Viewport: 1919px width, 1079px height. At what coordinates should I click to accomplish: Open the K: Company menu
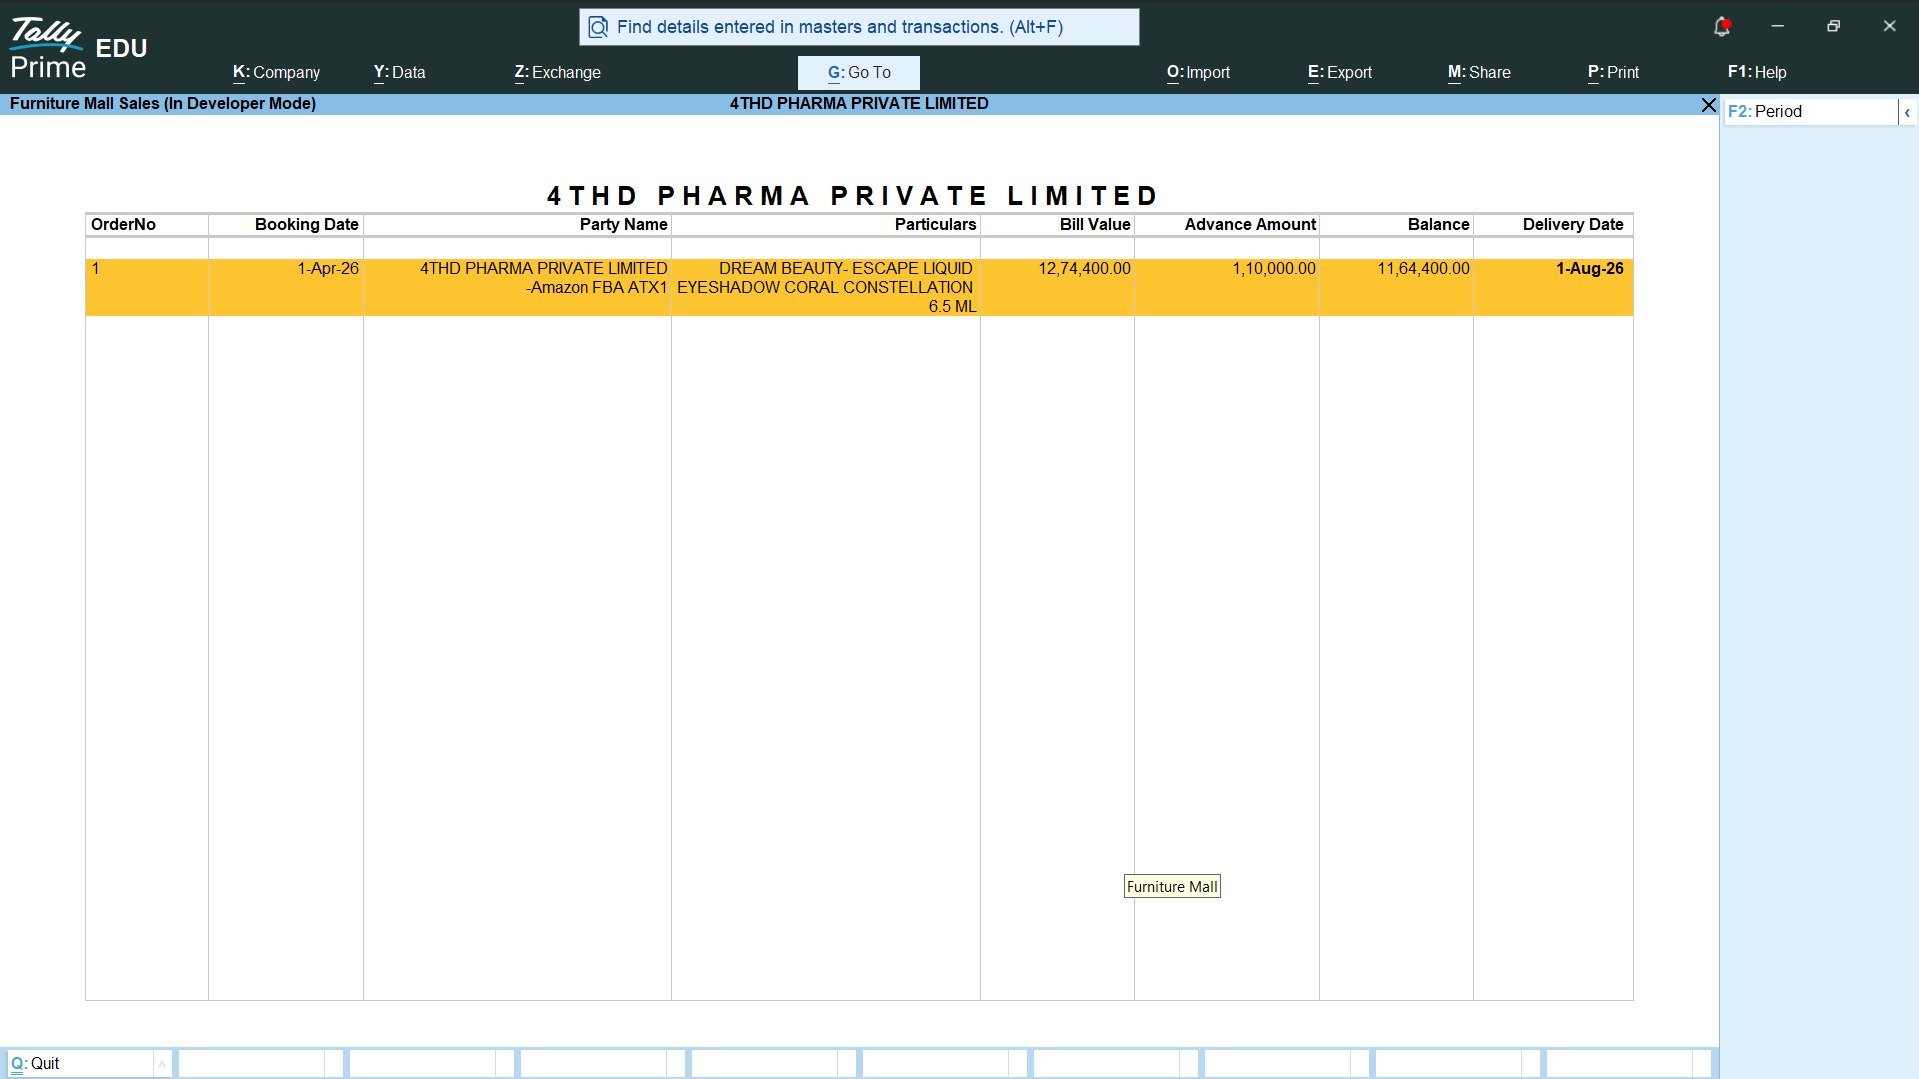coord(276,72)
